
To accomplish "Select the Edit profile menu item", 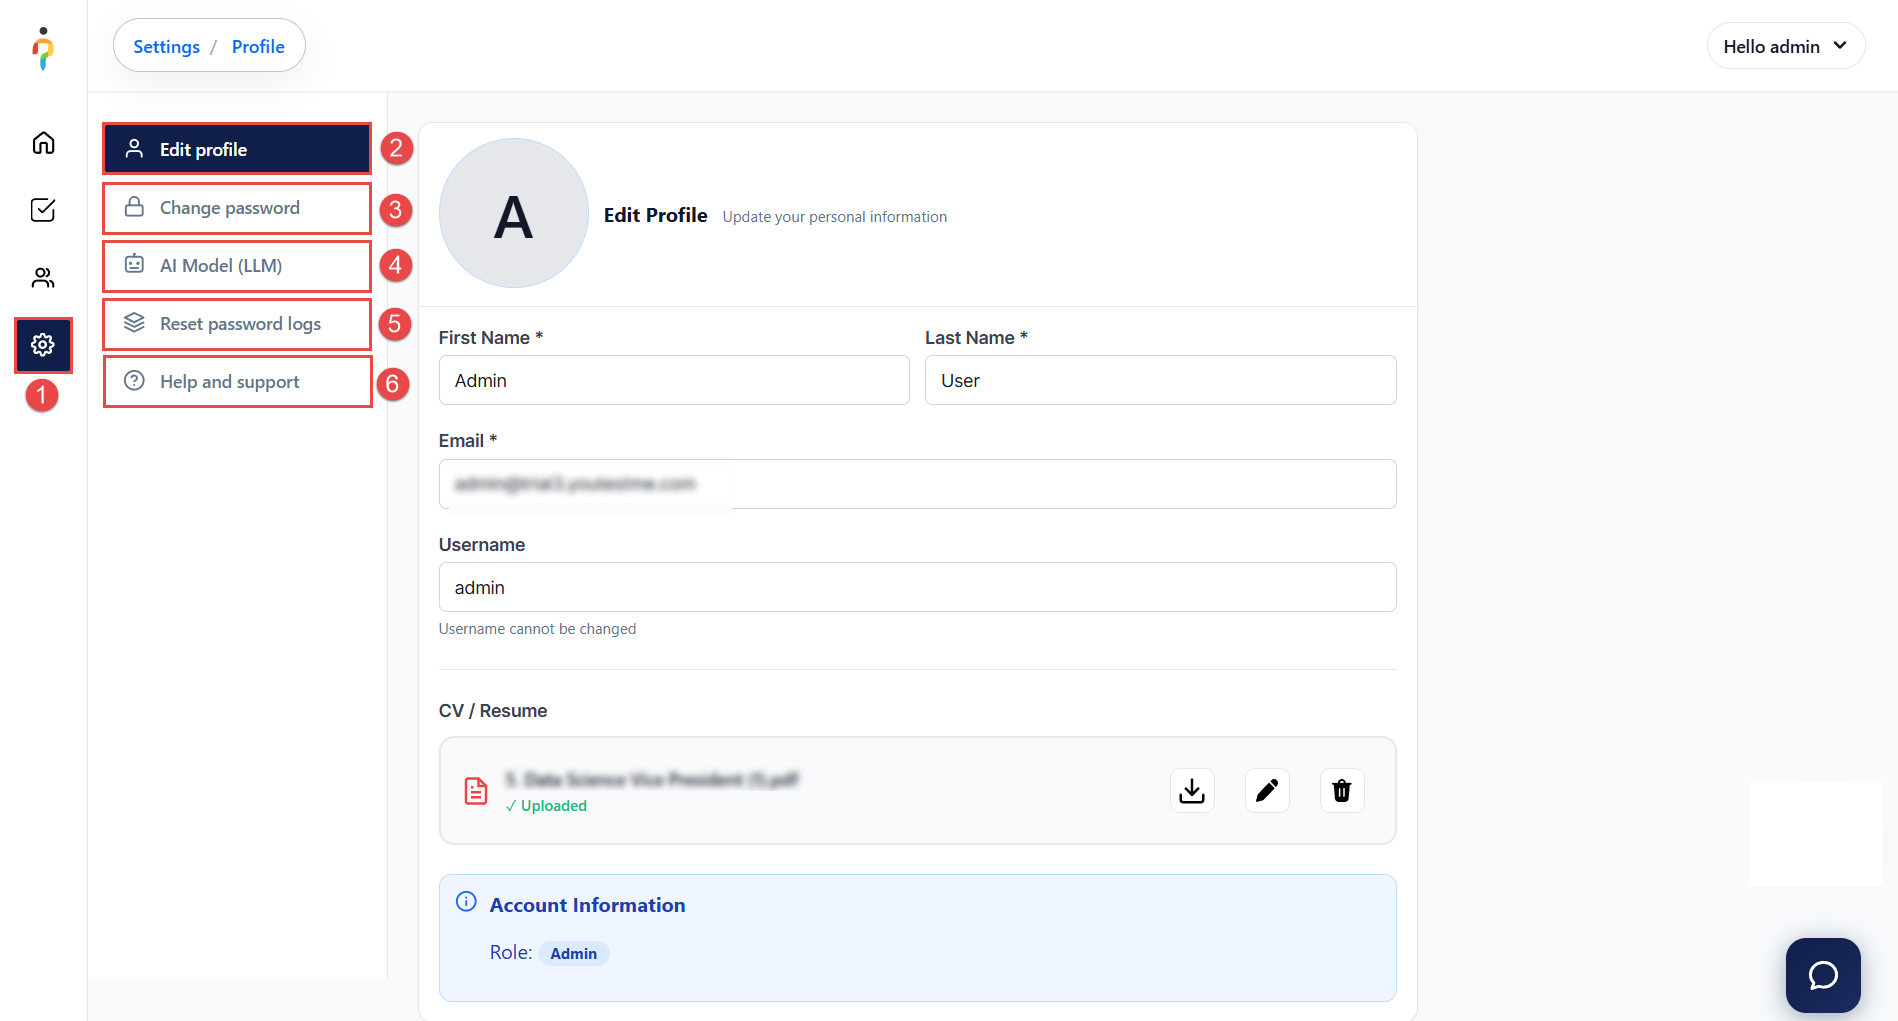I will [x=237, y=149].
